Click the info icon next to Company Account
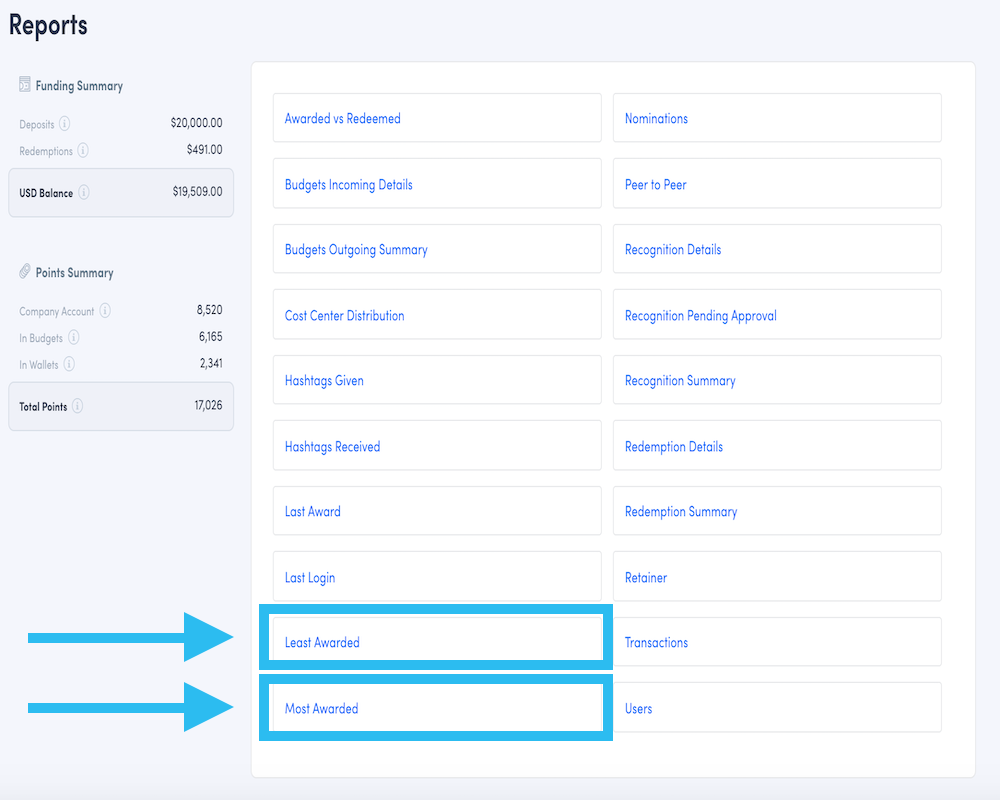The height and width of the screenshot is (800, 1000). pyautogui.click(x=104, y=310)
